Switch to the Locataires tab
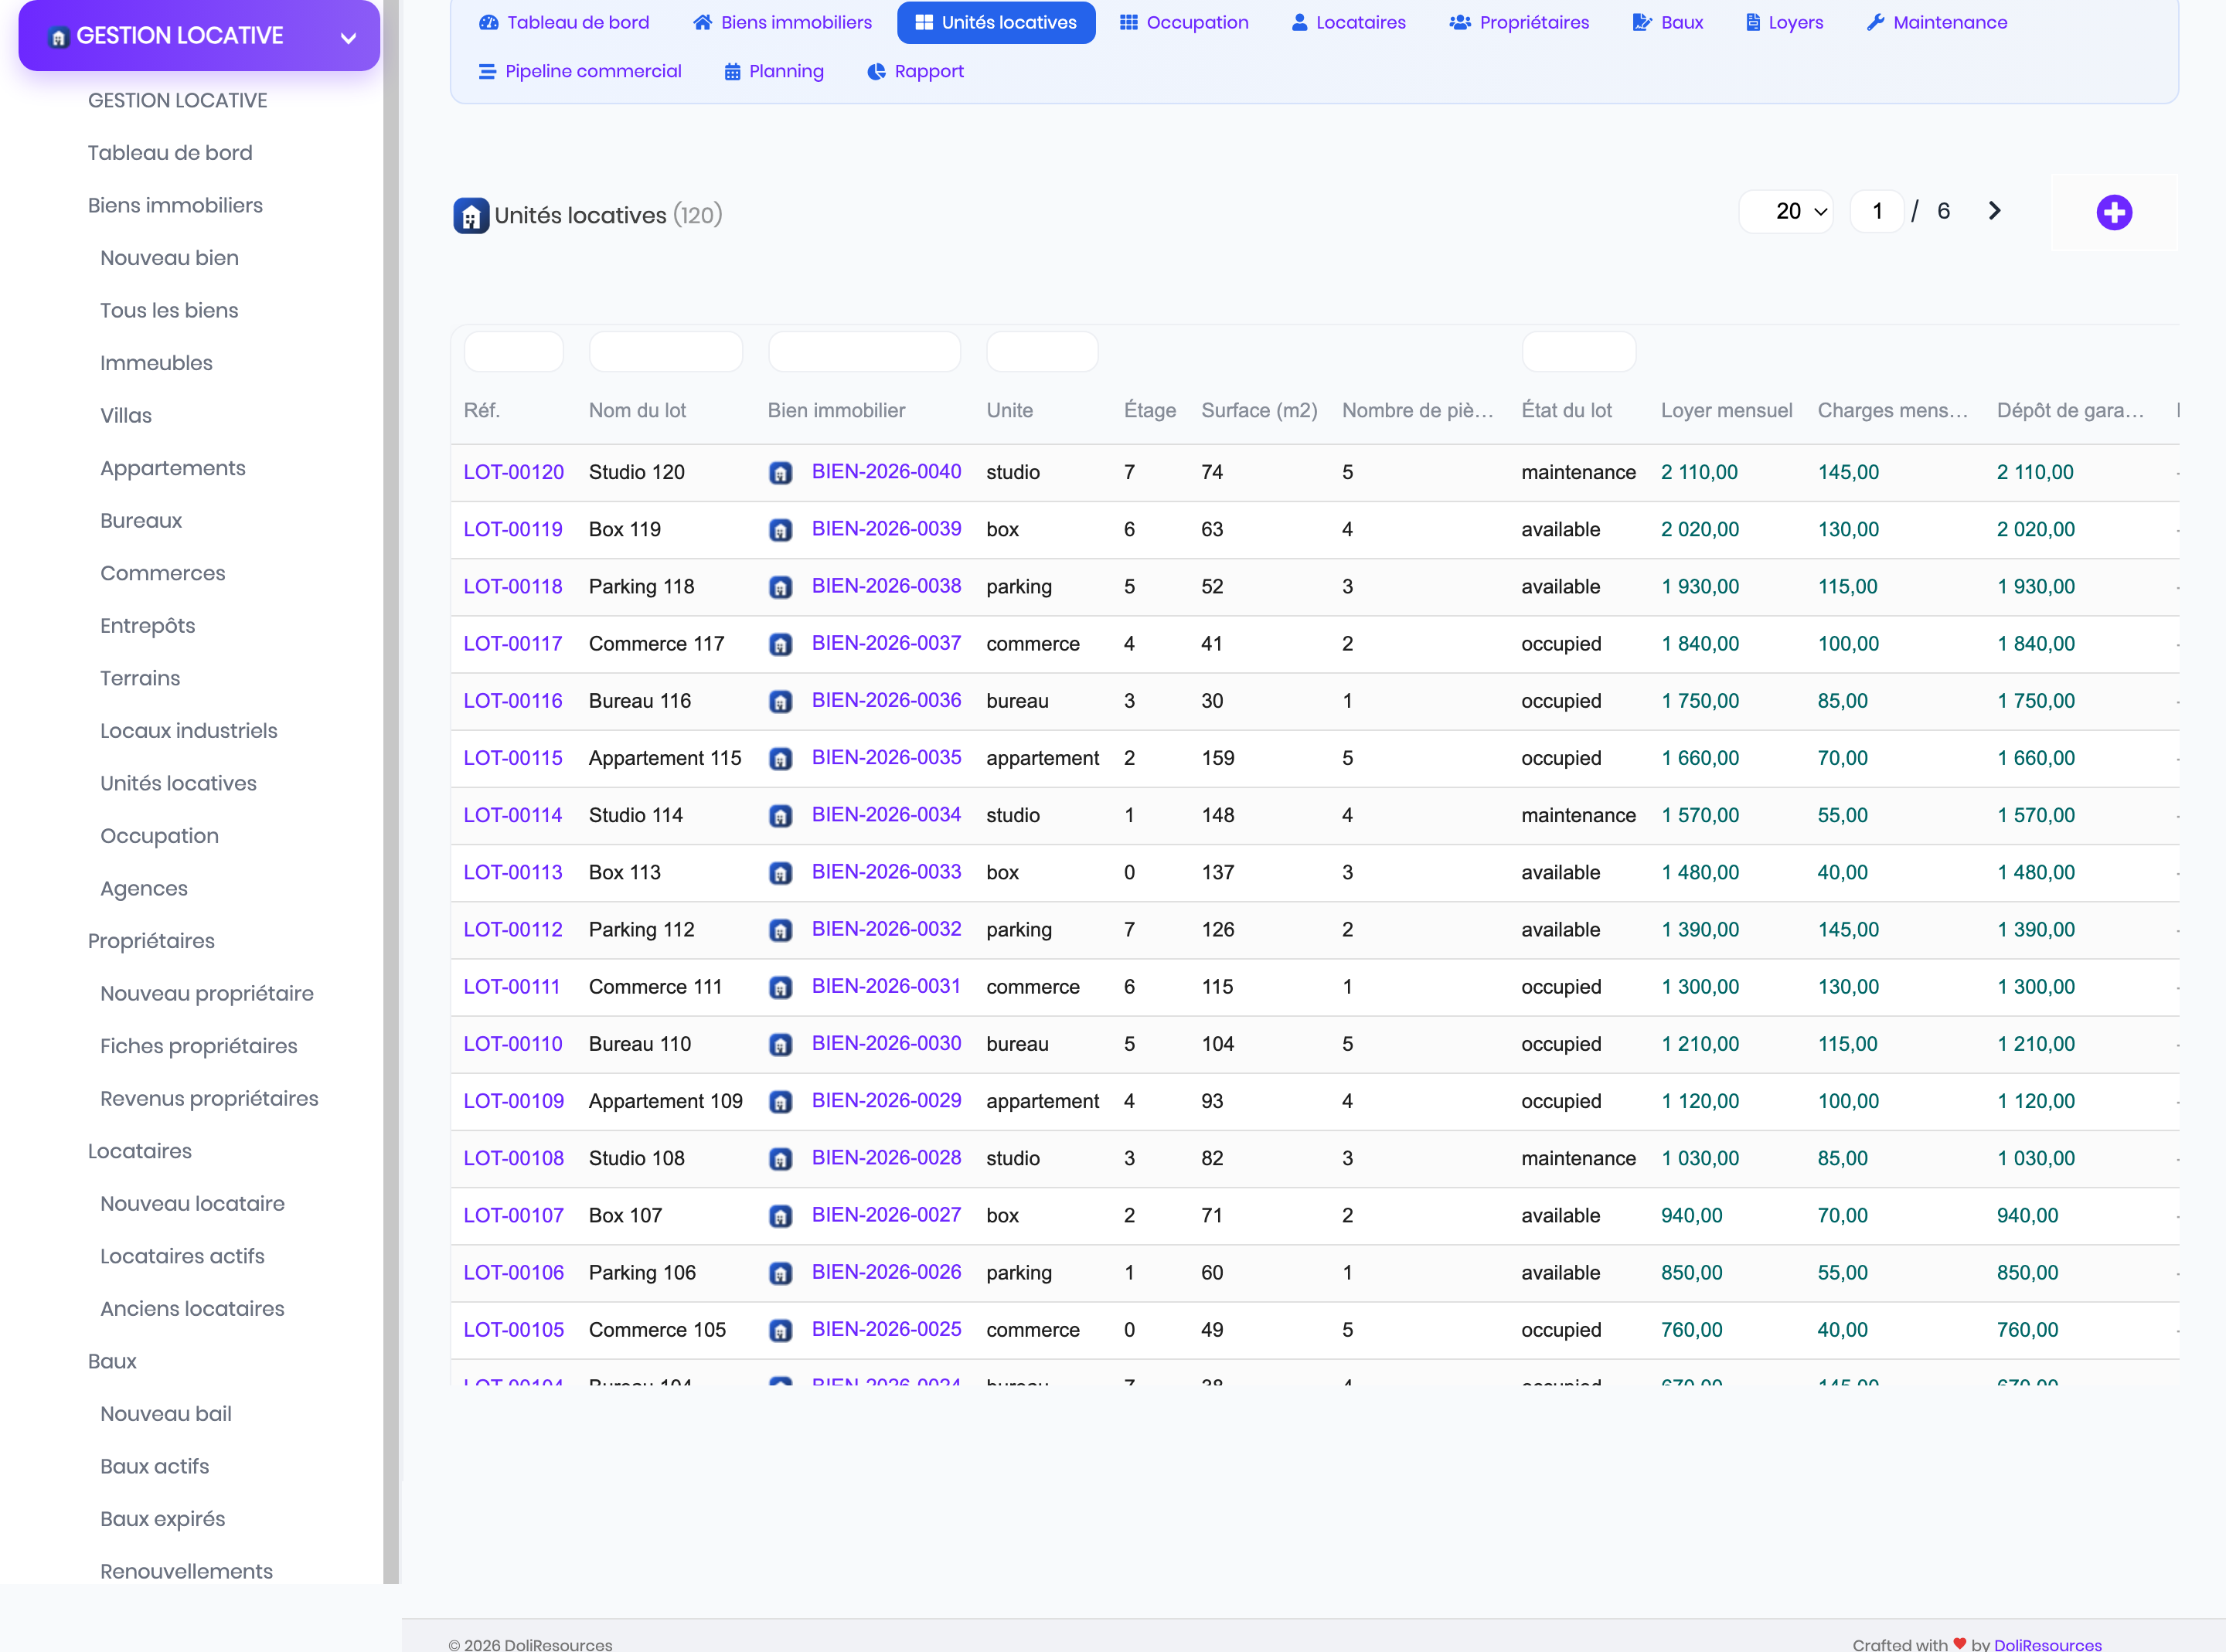 point(1348,22)
